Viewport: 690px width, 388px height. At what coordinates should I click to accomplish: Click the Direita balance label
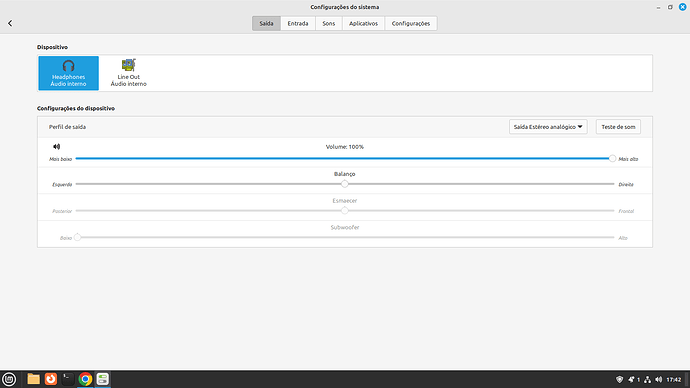point(626,184)
